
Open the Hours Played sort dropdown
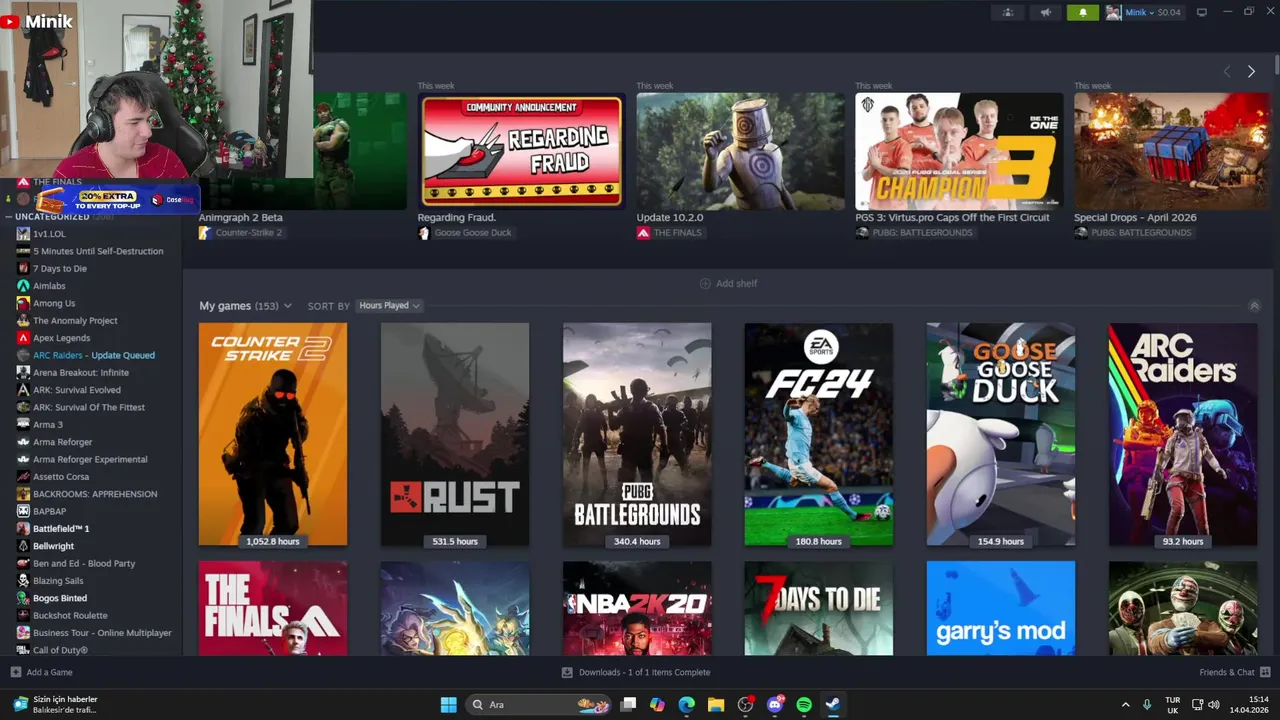[x=389, y=306]
